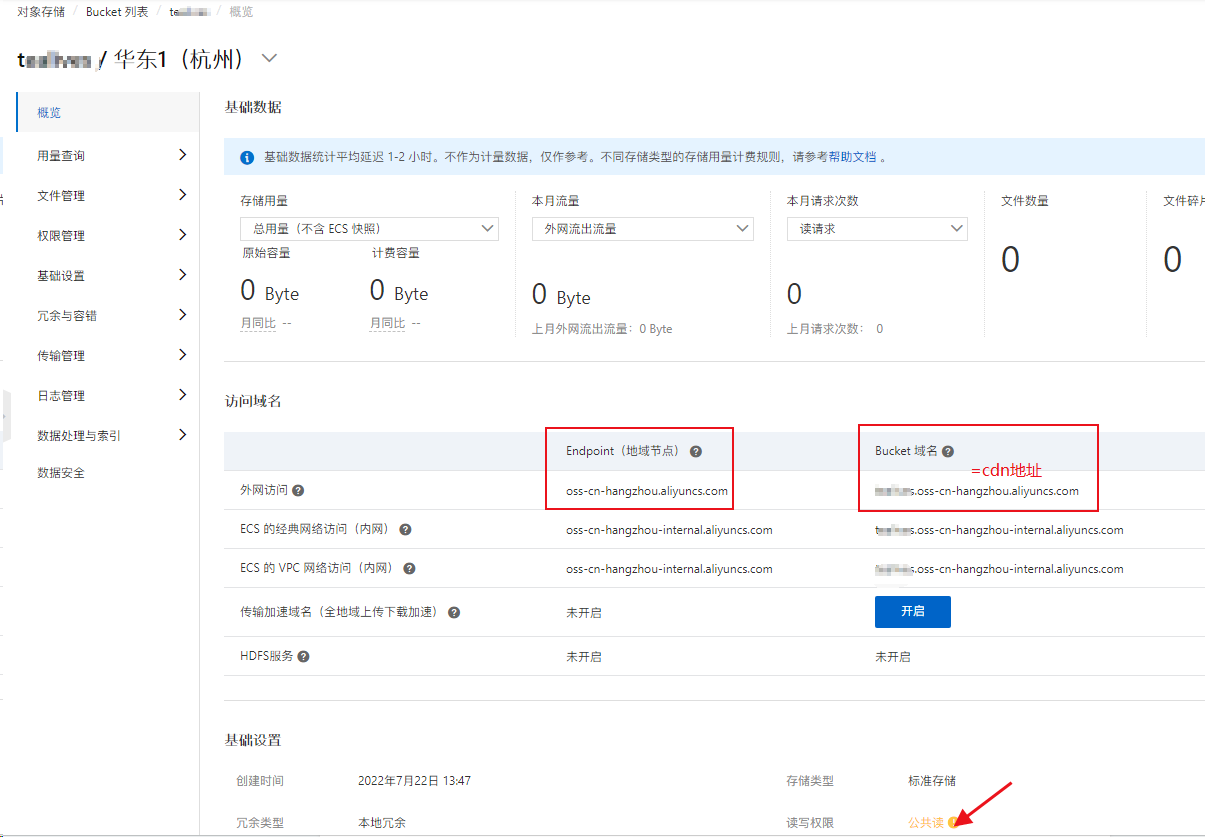Click 开启 to enable transfer acceleration
Viewport: 1205px width, 837px height.
[x=912, y=611]
